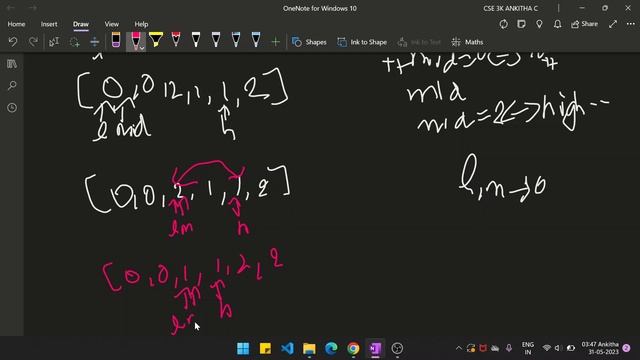Expand hidden system tray icons
Screen dimensions: 640x360
[x=458, y=348]
